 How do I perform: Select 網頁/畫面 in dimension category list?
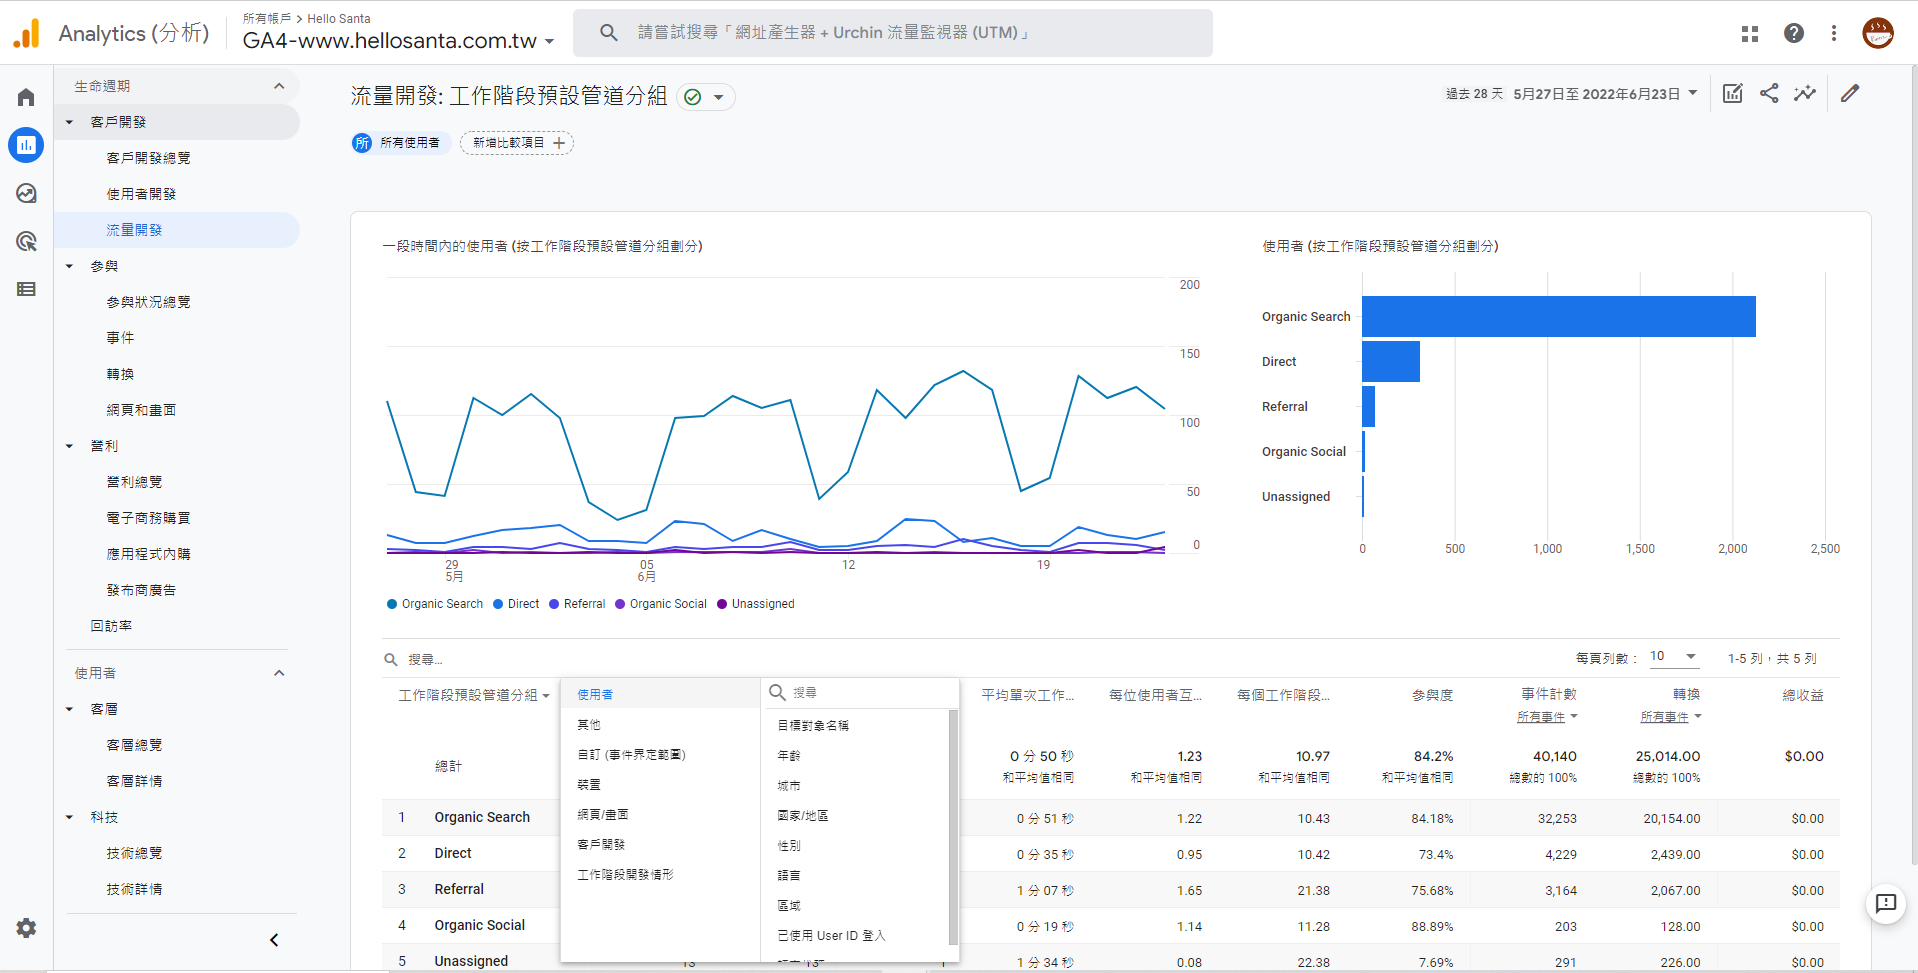point(660,814)
